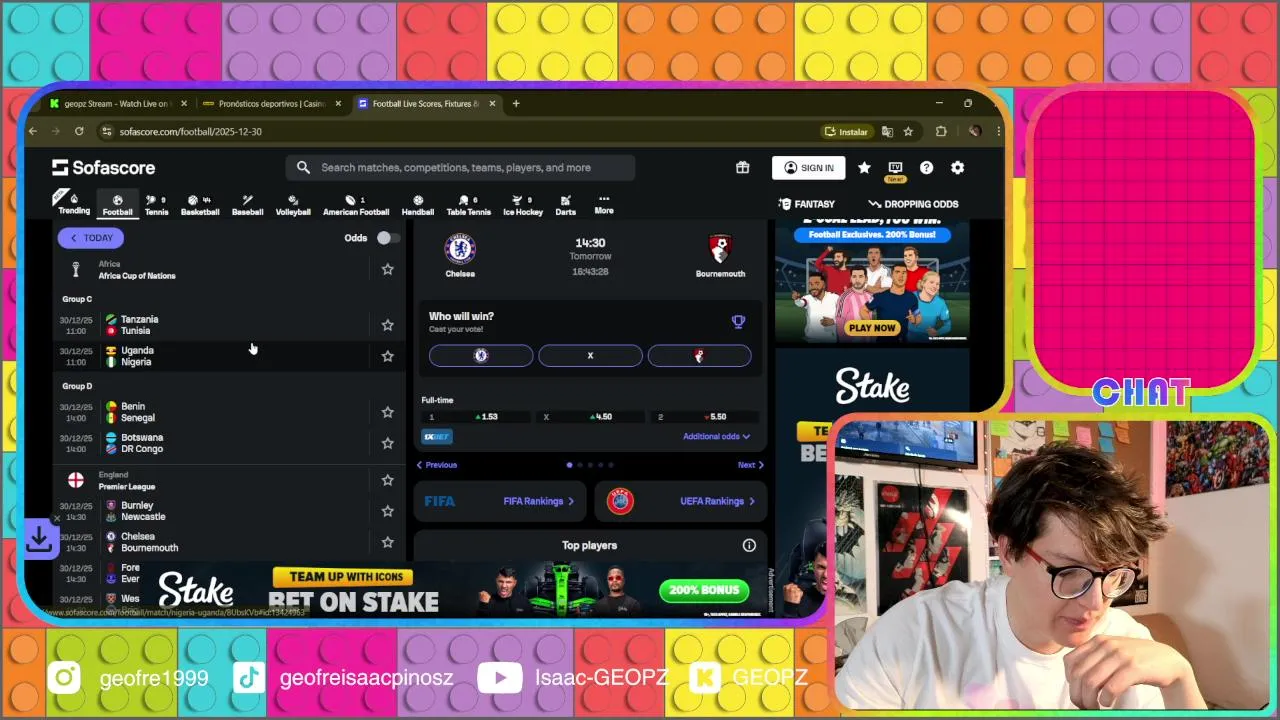
Task: Vote for Chelsea to win
Action: tap(481, 355)
